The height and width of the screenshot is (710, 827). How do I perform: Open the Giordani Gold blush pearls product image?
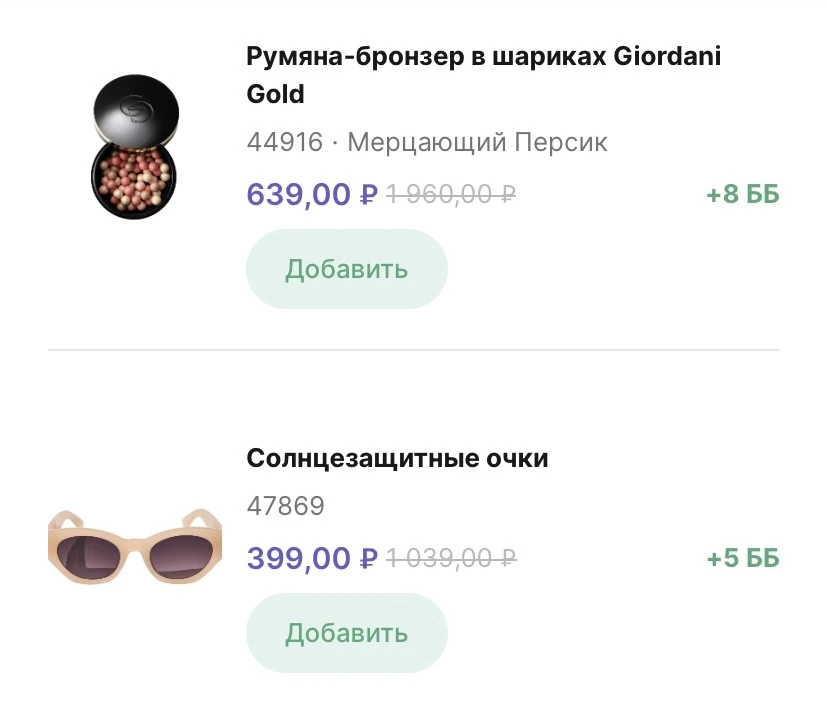(x=133, y=147)
